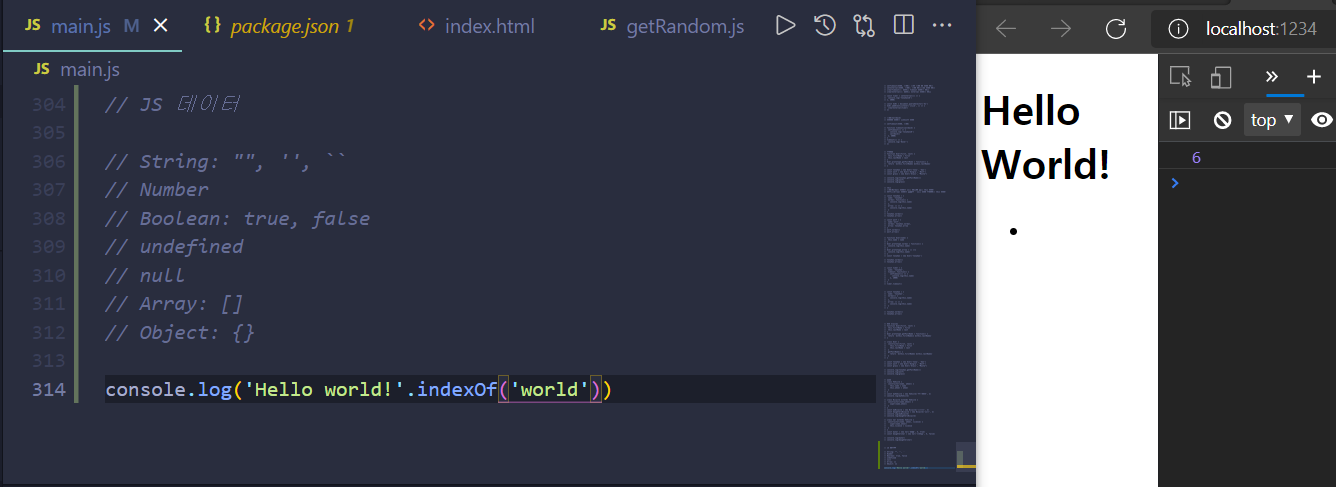
Task: Click the '// null' comment line
Action: [145, 275]
